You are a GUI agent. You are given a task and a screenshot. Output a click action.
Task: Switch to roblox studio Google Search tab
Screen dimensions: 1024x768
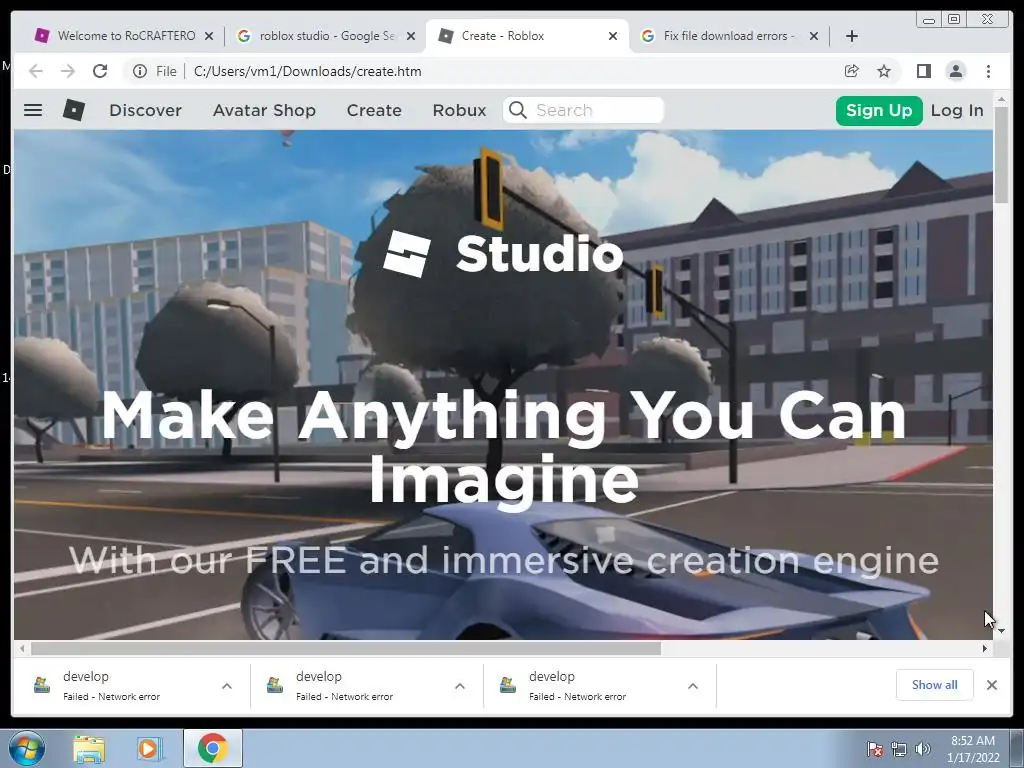pos(325,36)
